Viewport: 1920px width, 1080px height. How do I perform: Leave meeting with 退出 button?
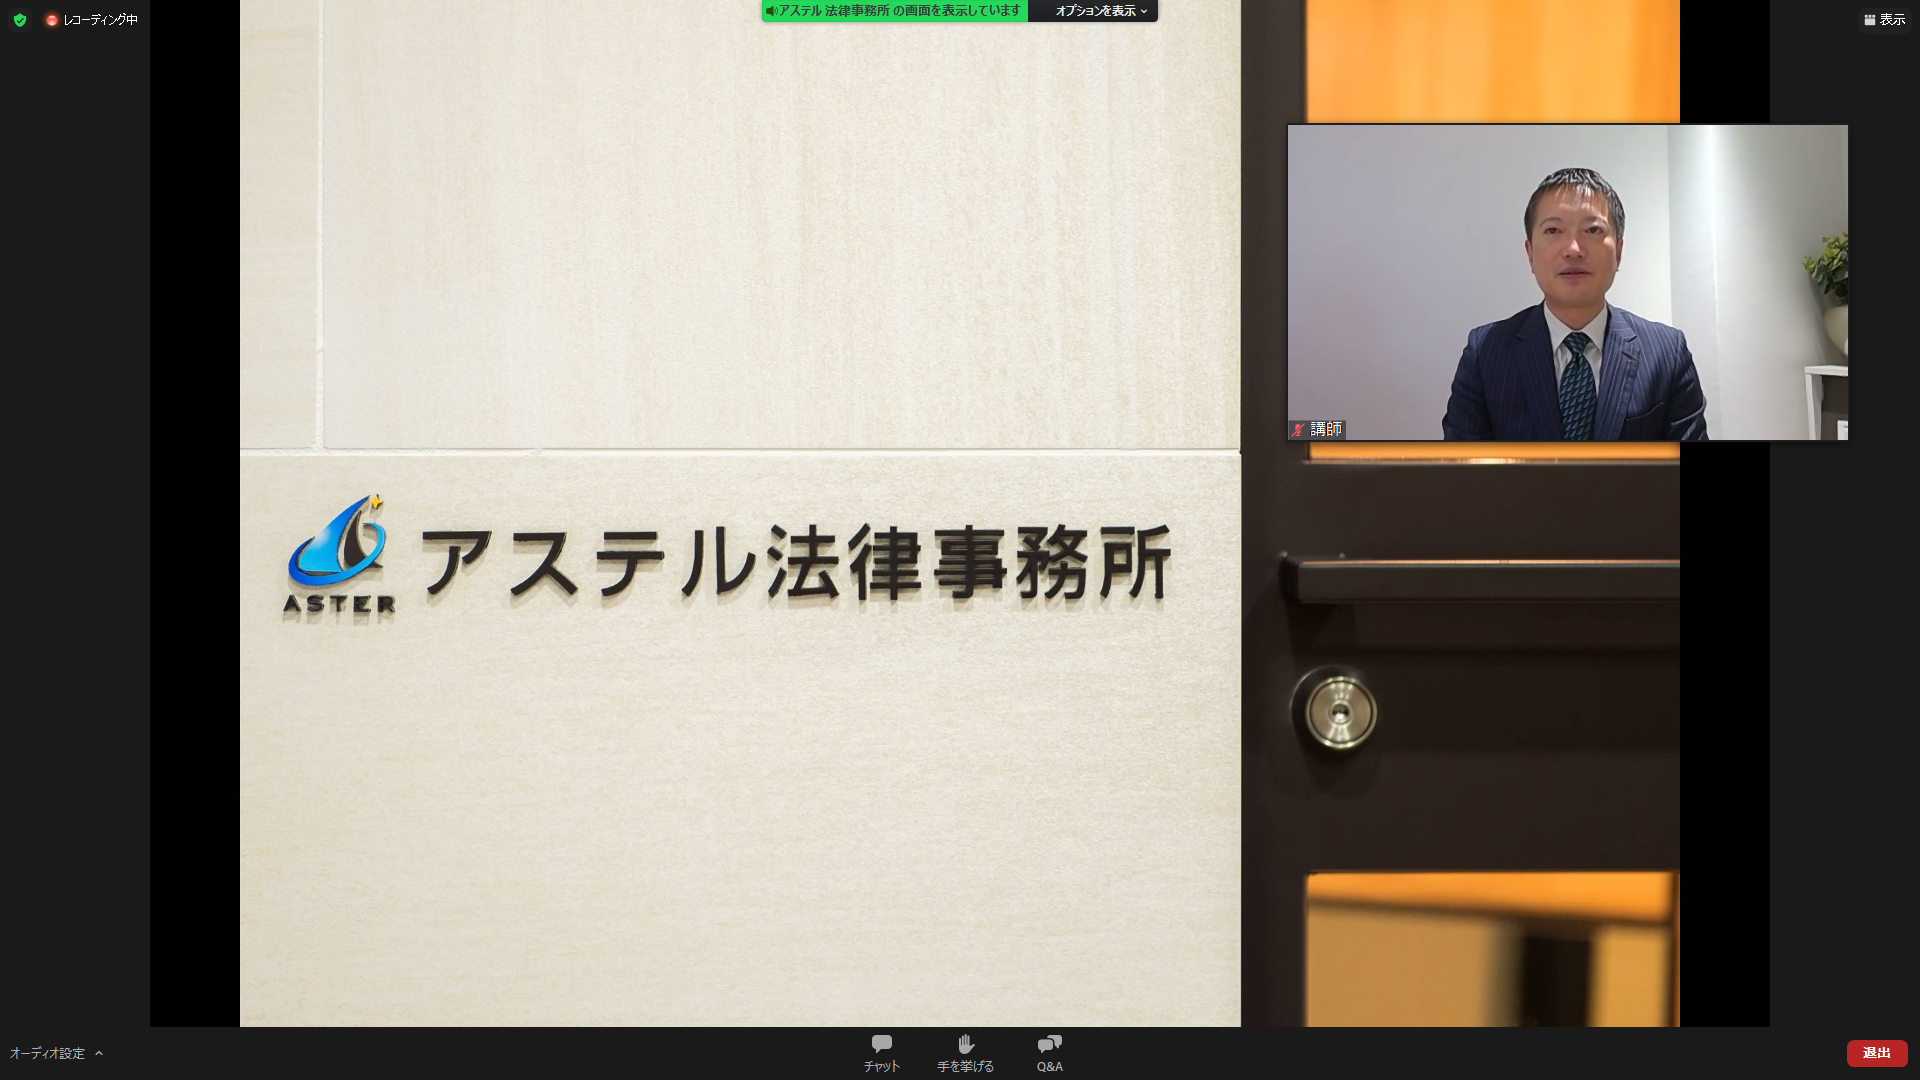click(x=1877, y=1053)
